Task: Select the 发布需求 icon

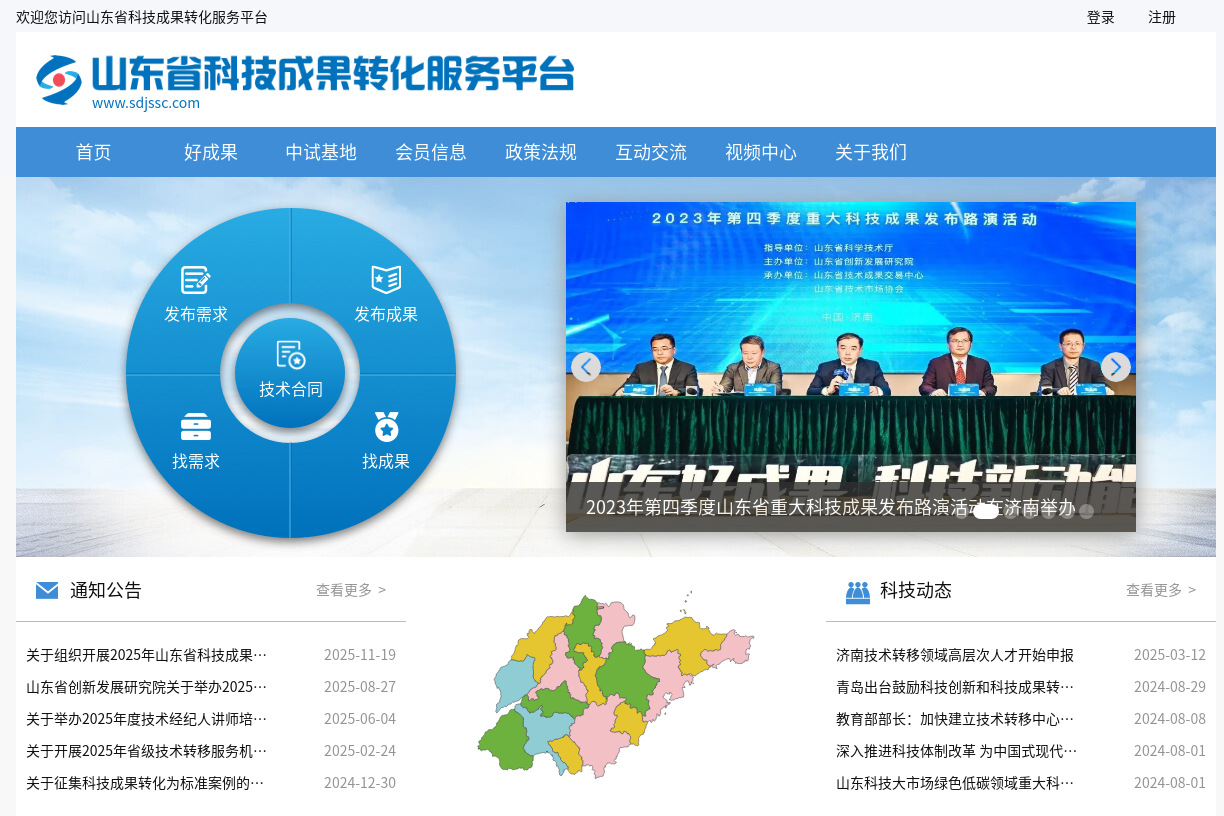Action: [x=196, y=280]
